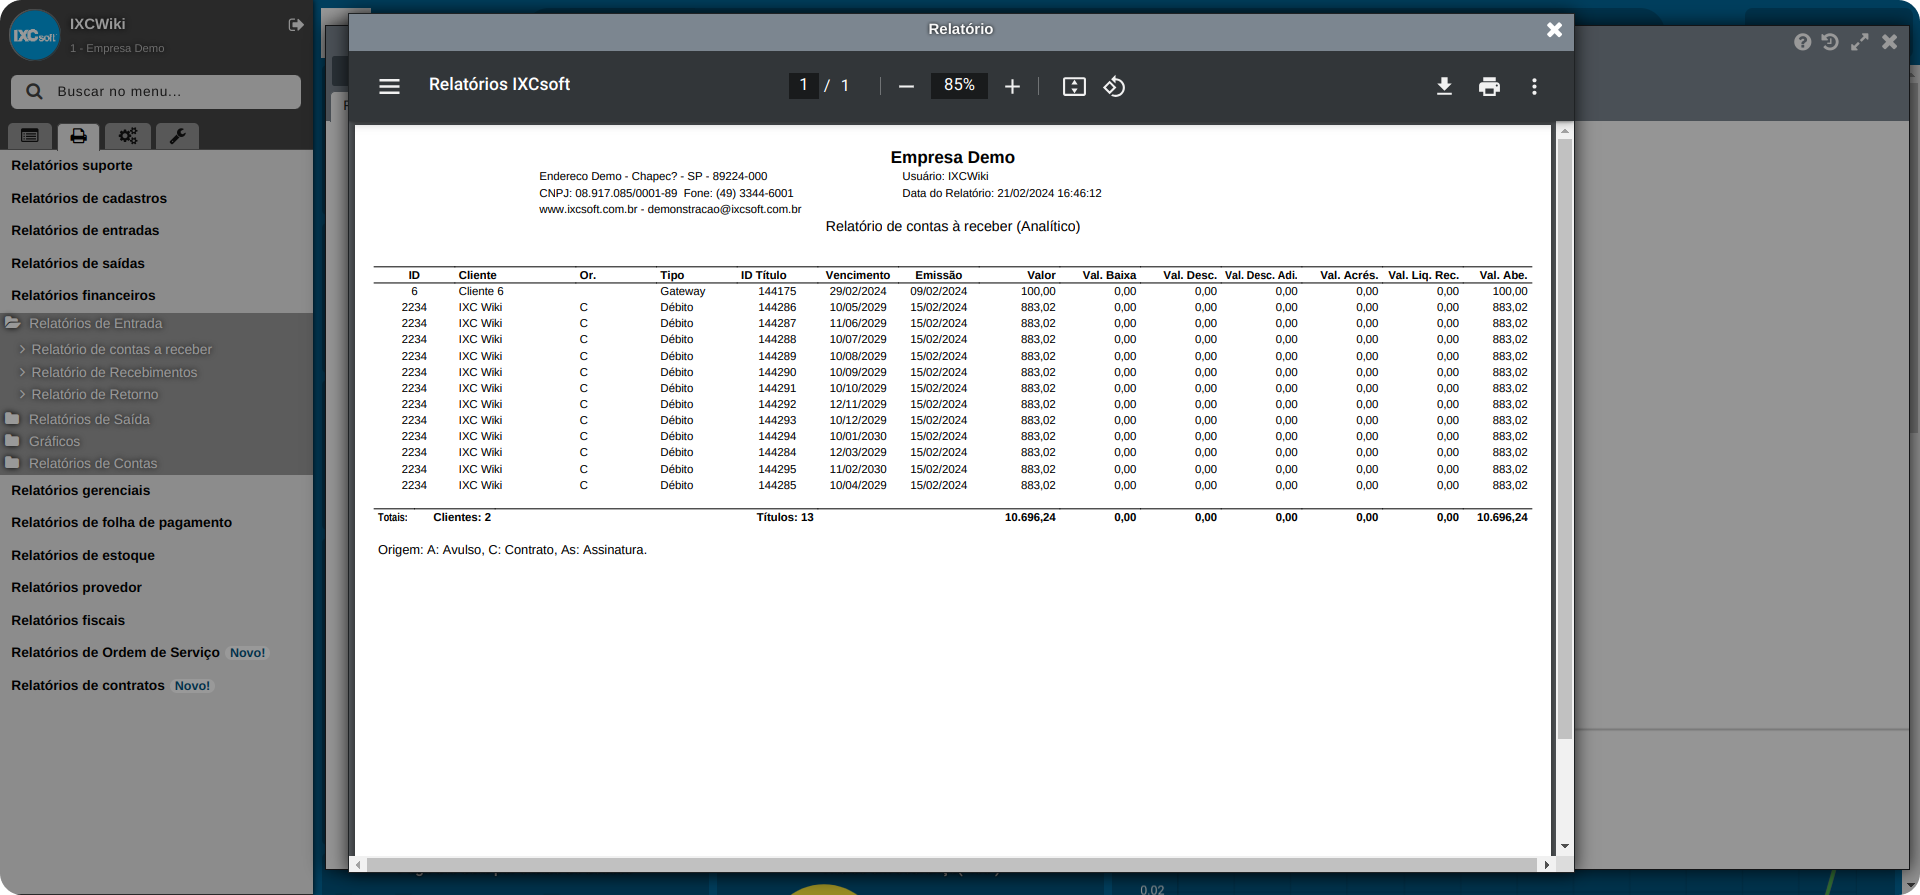Click the report vertical scrollbar thumb
The height and width of the screenshot is (895, 1920).
tap(1565, 439)
